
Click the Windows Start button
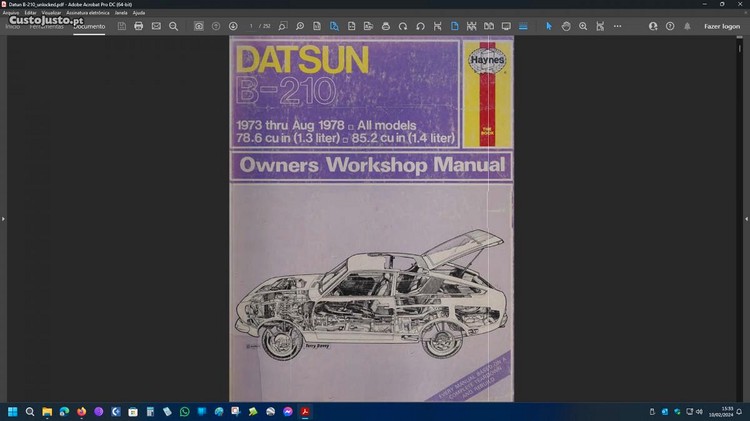pyautogui.click(x=13, y=411)
